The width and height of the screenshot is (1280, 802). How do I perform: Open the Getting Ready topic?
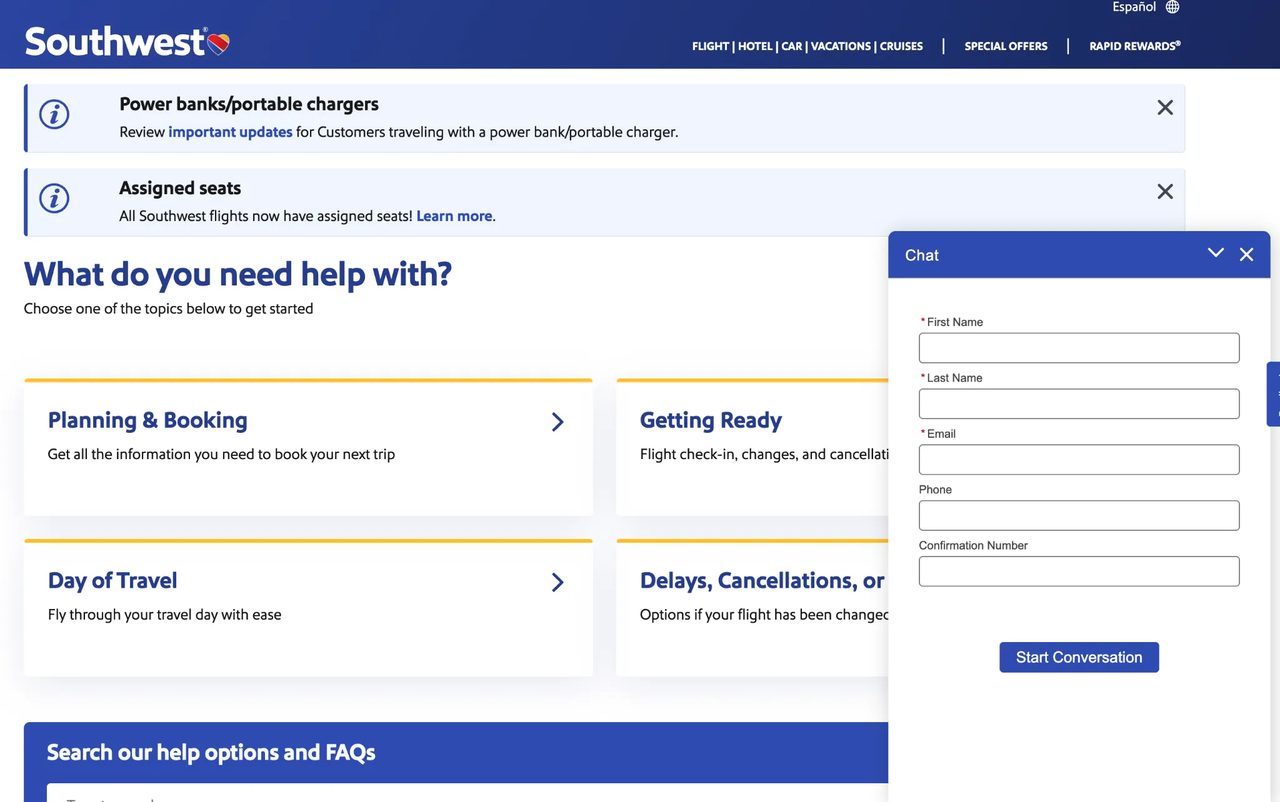coord(752,448)
